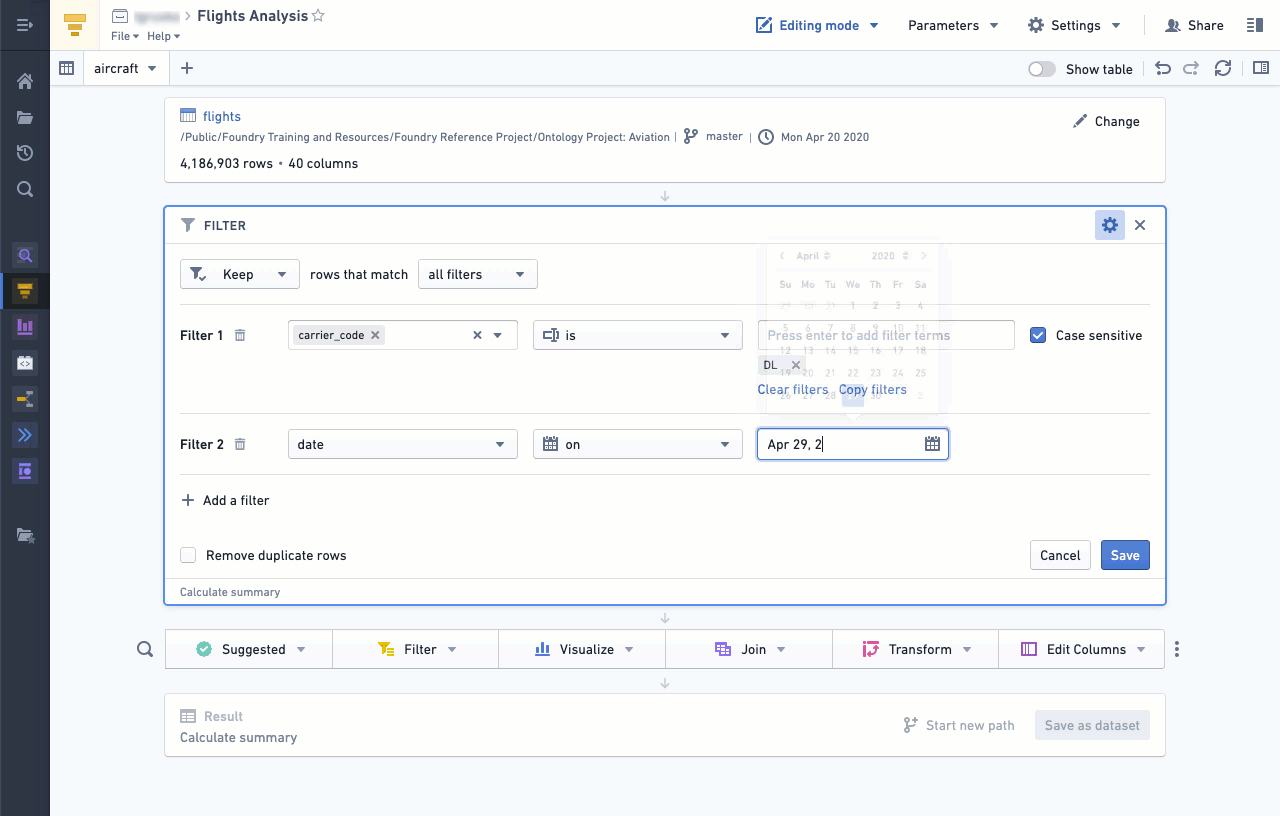This screenshot has width=1280, height=816.
Task: Open the Parameters menu
Action: tap(953, 25)
